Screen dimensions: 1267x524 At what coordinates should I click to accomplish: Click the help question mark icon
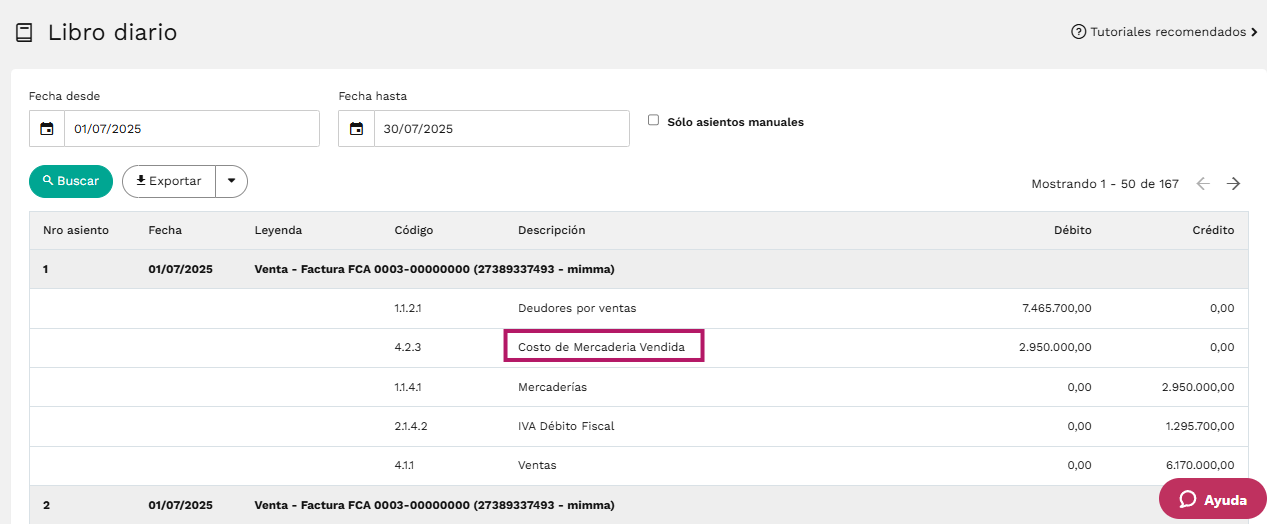pyautogui.click(x=1078, y=32)
